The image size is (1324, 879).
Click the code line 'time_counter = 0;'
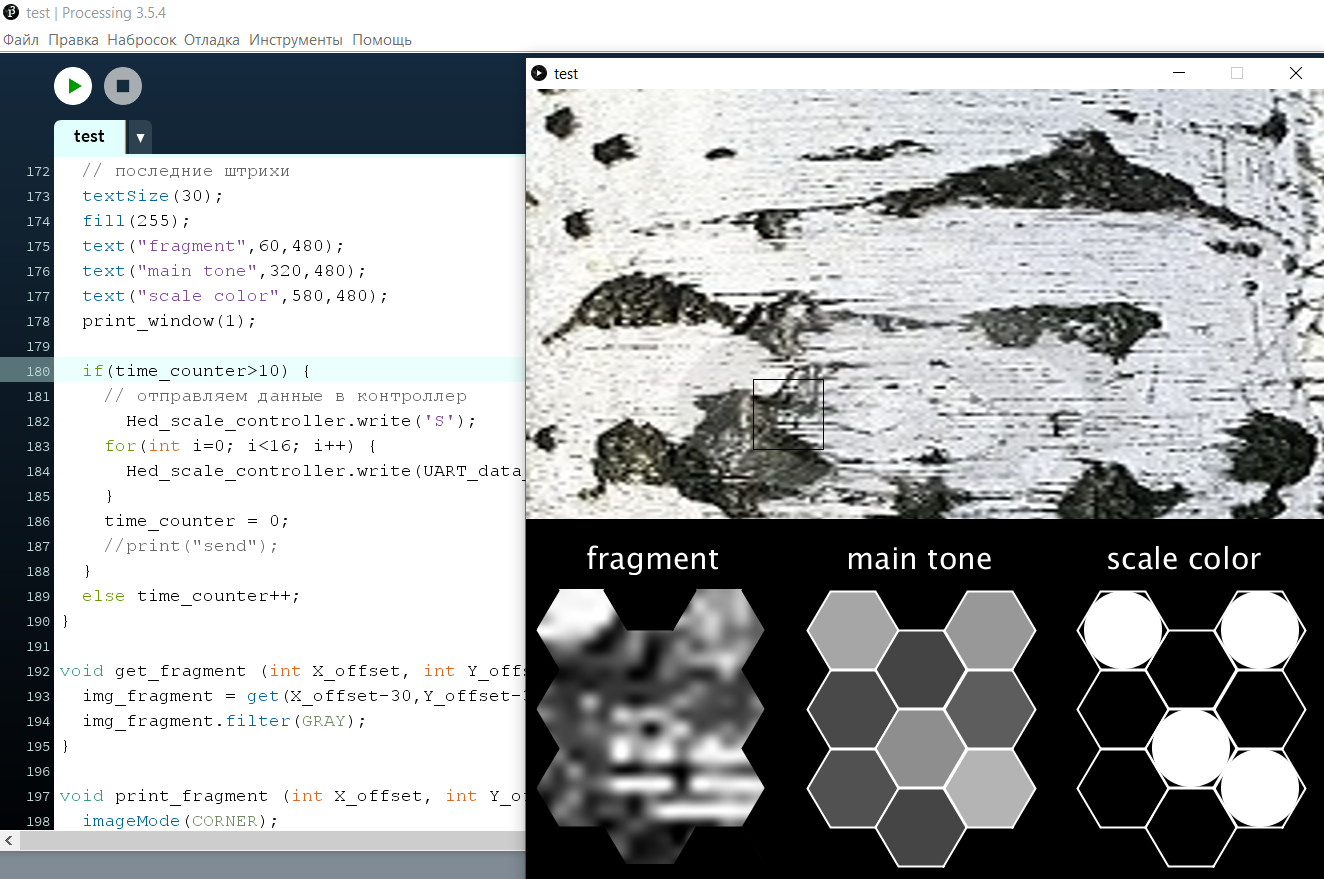tap(196, 521)
